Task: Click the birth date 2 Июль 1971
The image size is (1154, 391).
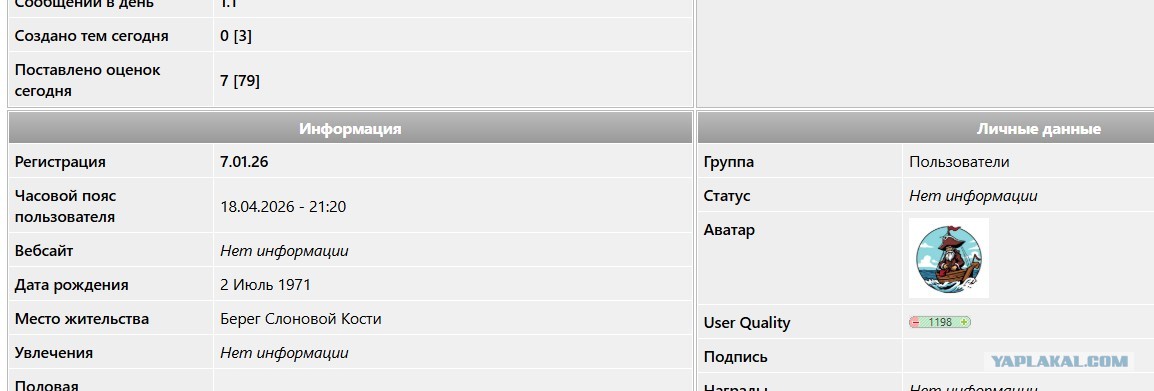Action: (x=266, y=285)
